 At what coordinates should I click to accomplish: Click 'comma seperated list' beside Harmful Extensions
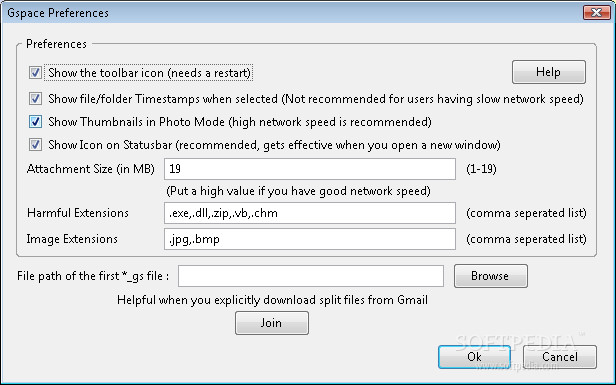coord(526,213)
